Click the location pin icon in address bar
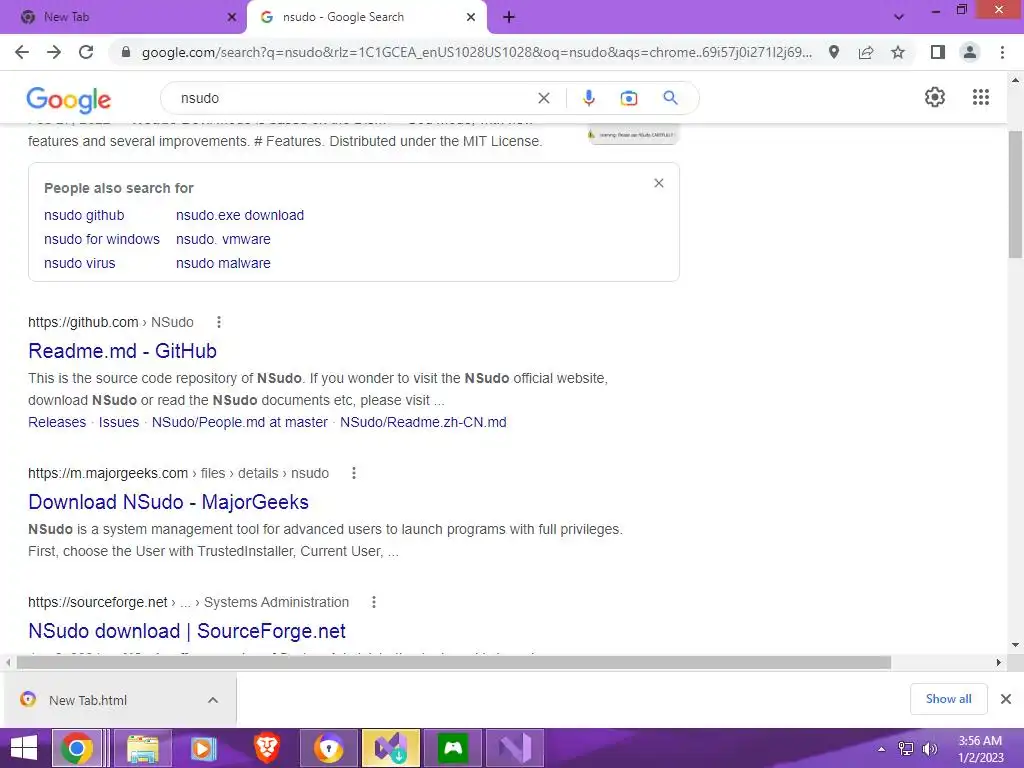This screenshot has width=1024, height=768. (834, 52)
